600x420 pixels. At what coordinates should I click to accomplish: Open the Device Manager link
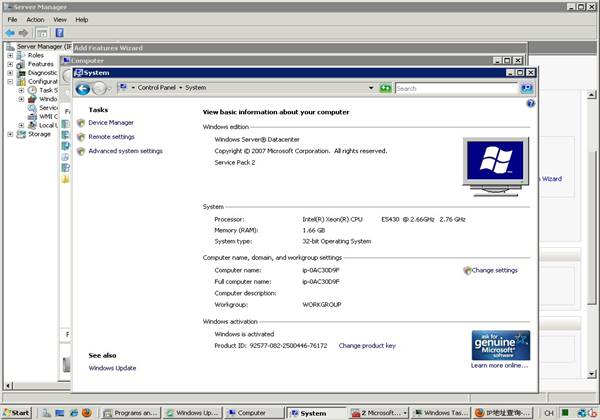click(x=110, y=123)
